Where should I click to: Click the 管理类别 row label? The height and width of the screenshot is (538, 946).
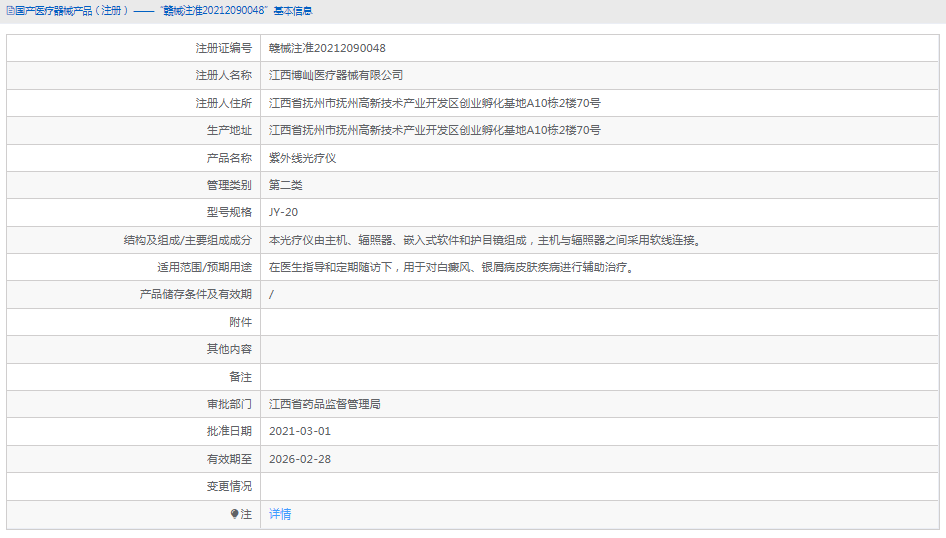tap(229, 185)
